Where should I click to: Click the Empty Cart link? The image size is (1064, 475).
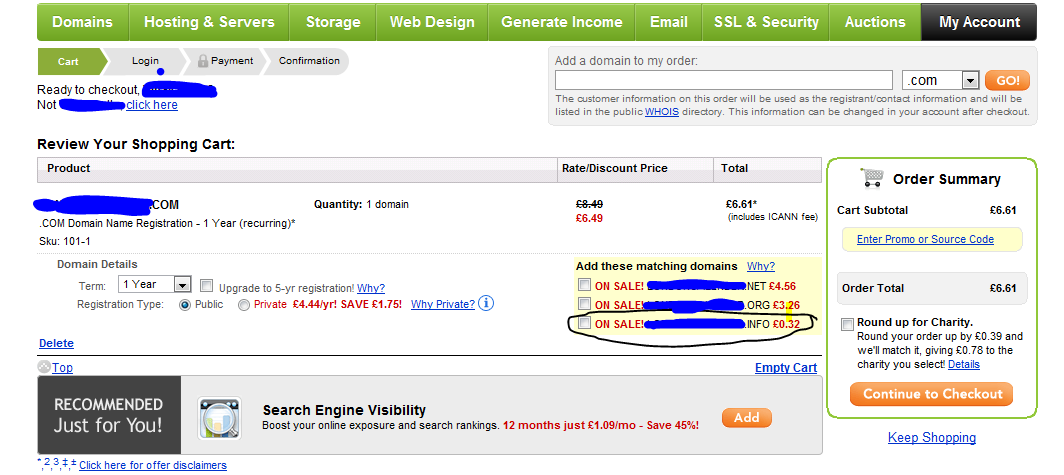click(786, 368)
